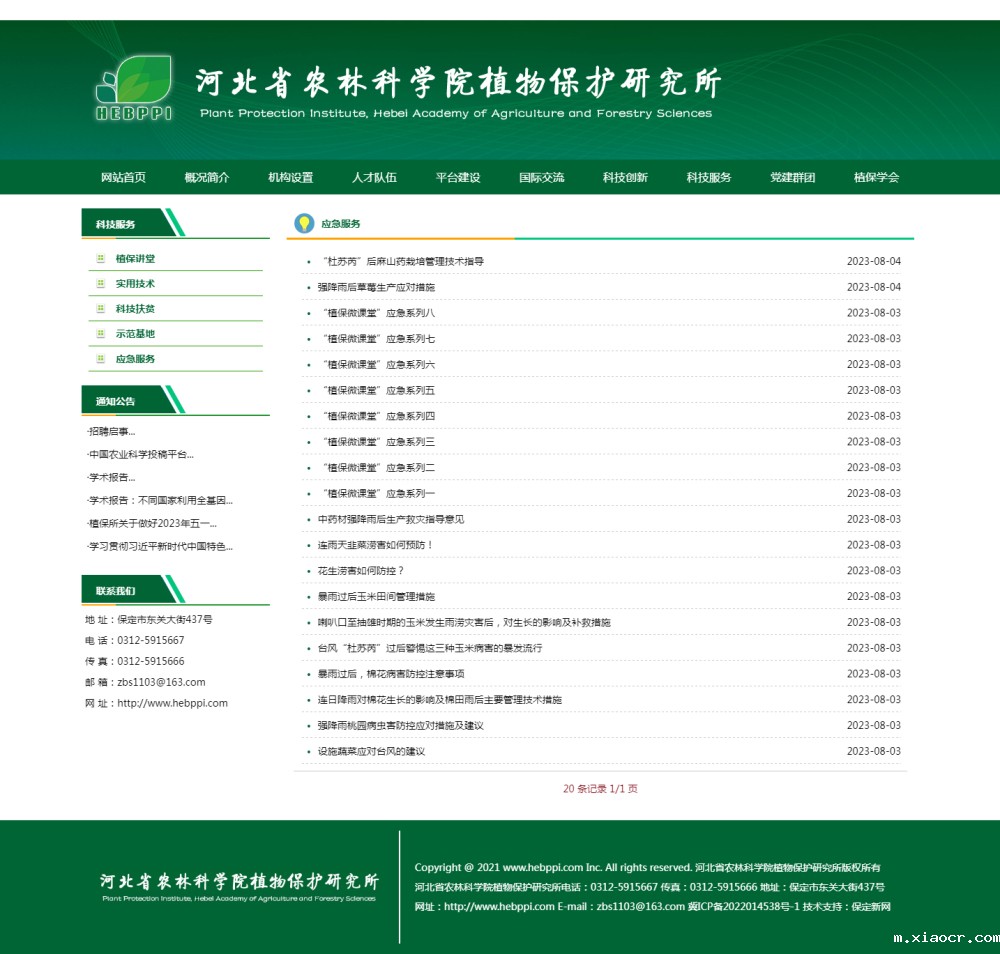Read article 花生涝害如何防控？
Image resolution: width=1000 pixels, height=954 pixels.
361,571
